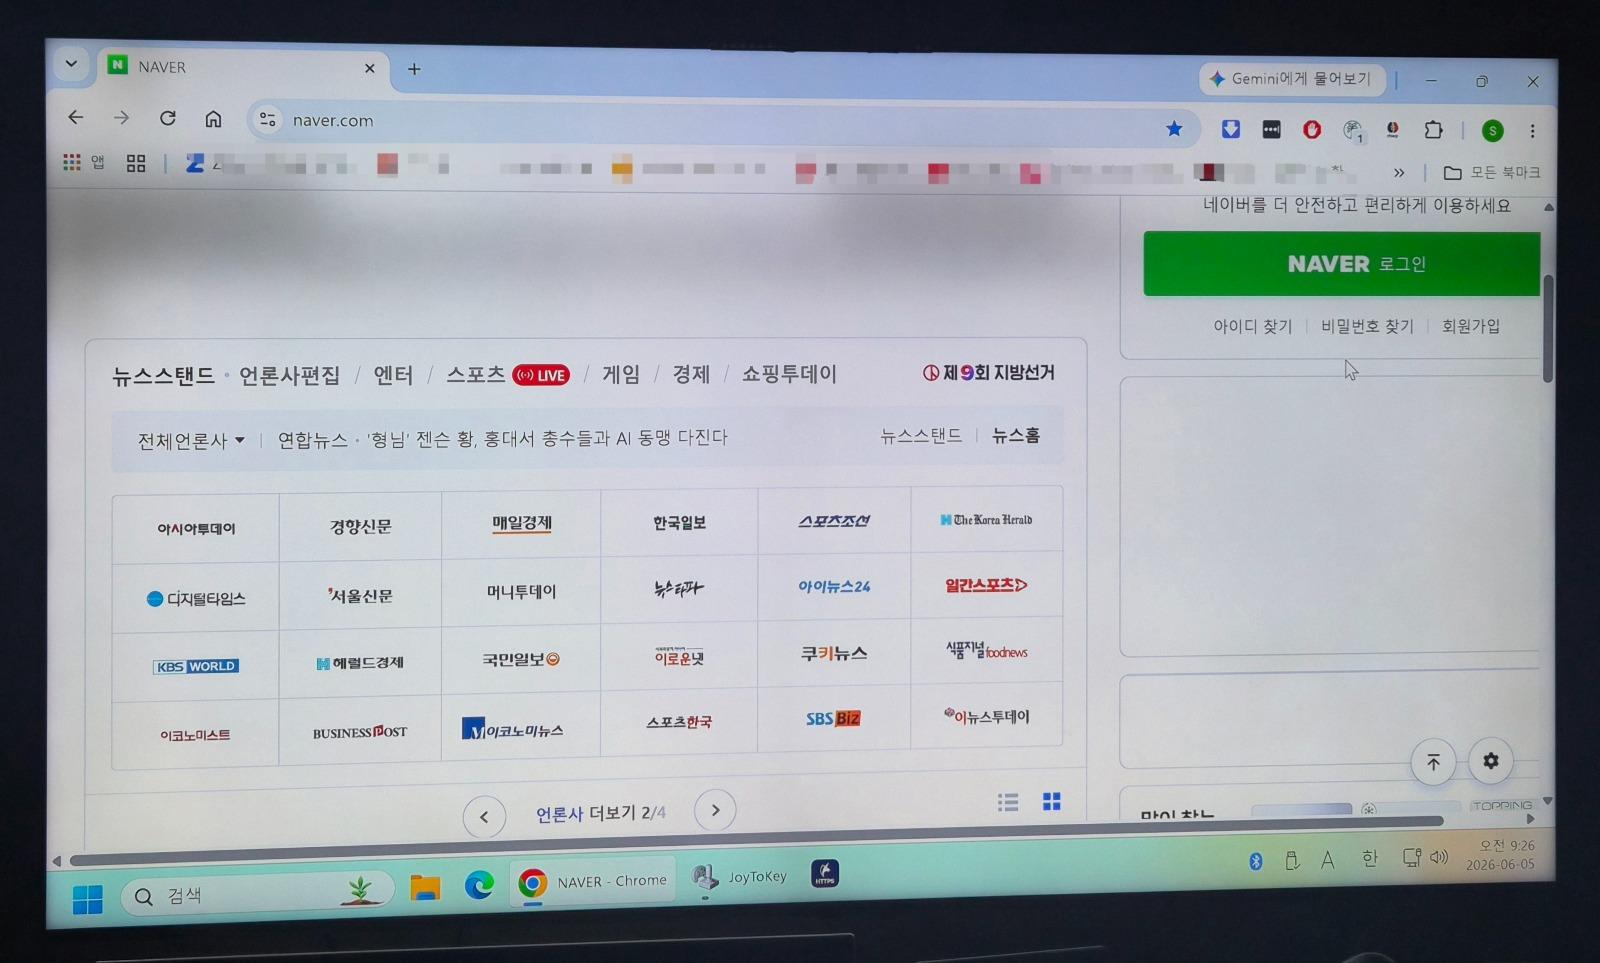Open 아시아투데이 press logo

[196, 529]
